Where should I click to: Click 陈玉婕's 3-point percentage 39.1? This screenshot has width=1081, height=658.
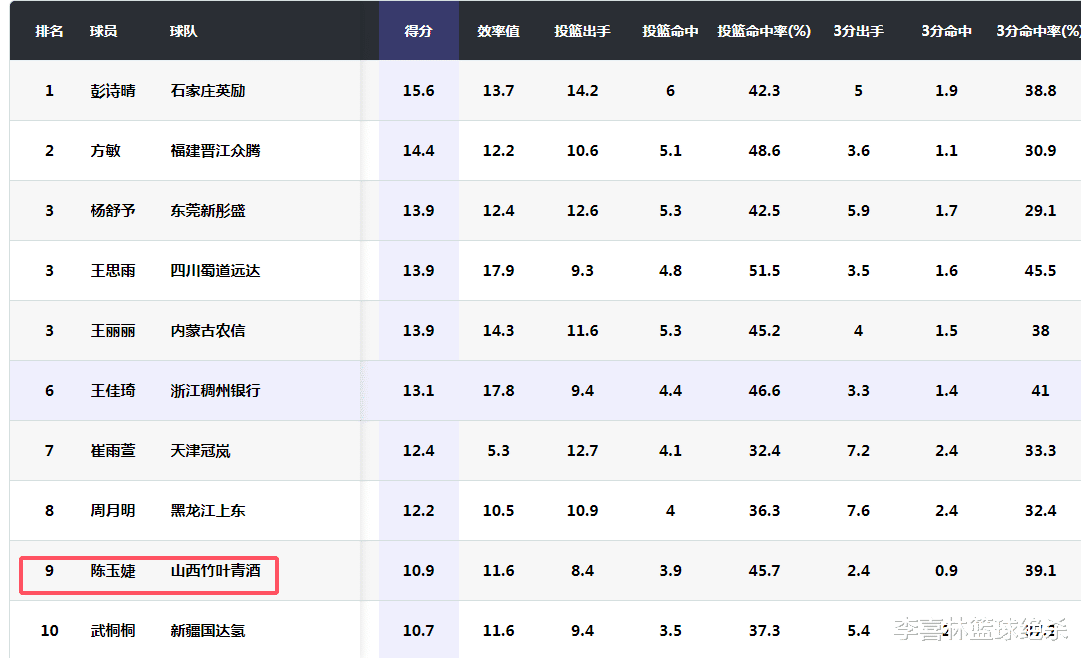point(1040,571)
